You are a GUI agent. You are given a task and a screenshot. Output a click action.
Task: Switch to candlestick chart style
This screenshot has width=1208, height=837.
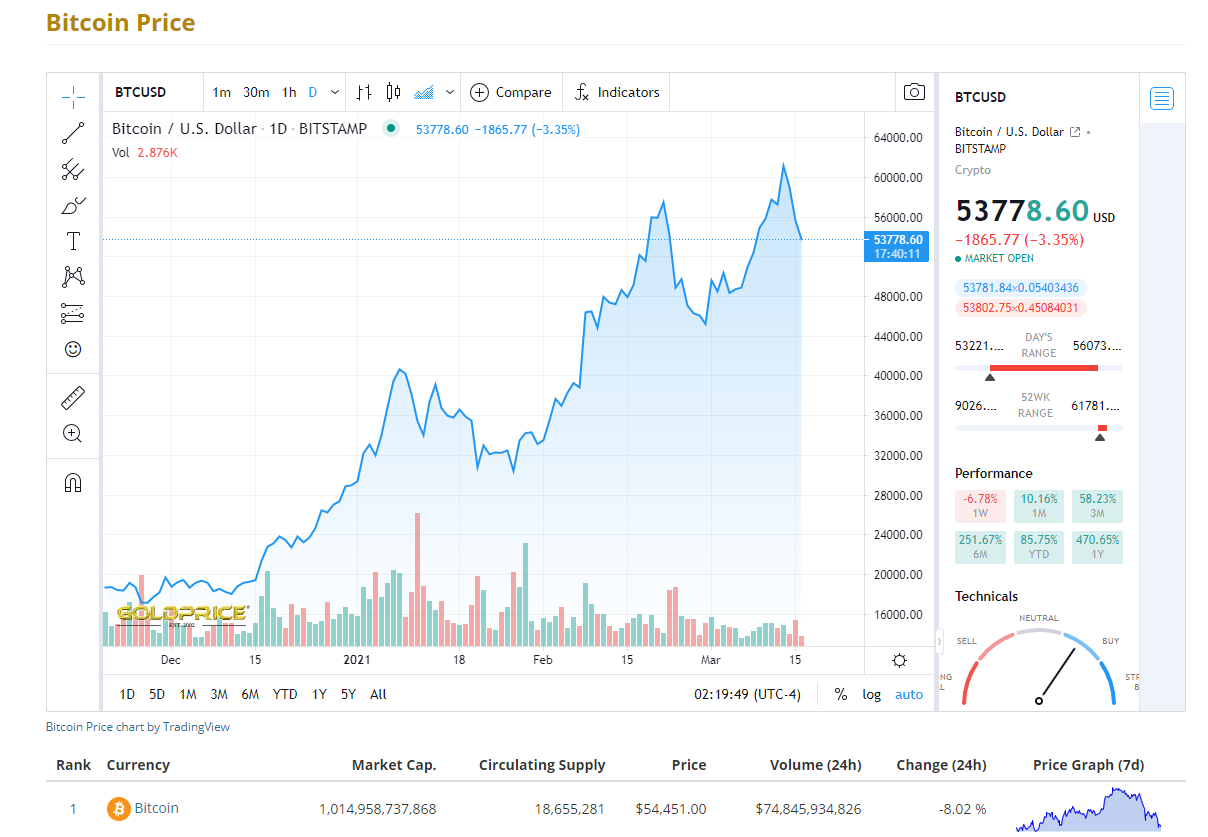tap(393, 92)
